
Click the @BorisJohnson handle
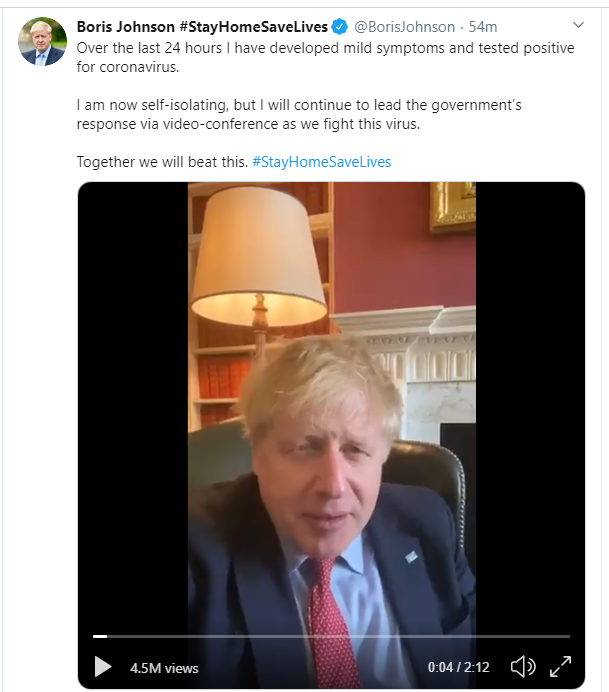coord(404,26)
